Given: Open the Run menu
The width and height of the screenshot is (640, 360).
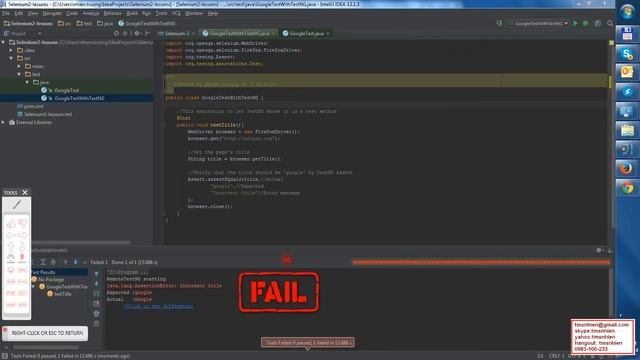Looking at the screenshot, I should pos(147,13).
